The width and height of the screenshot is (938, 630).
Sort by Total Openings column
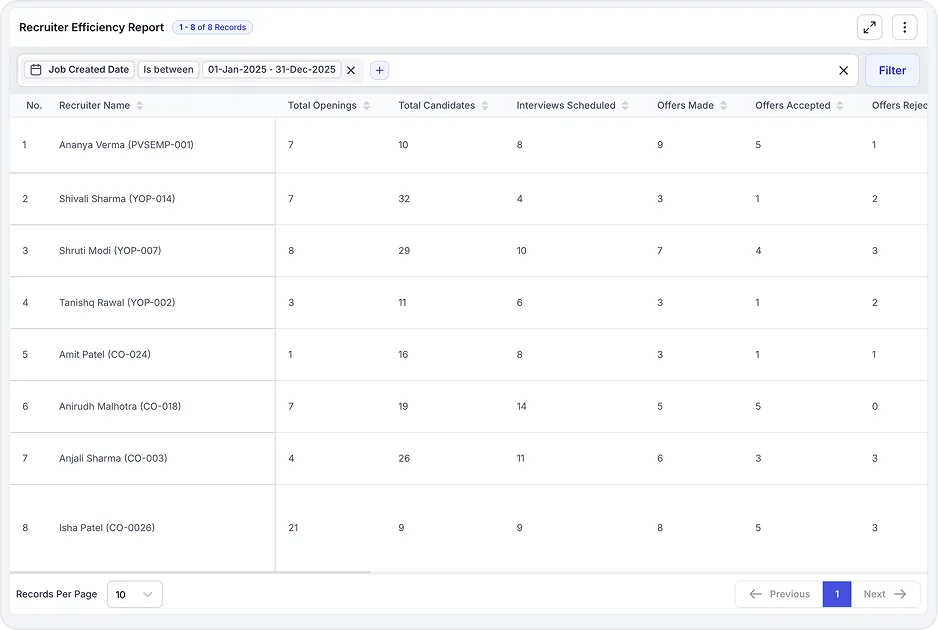tap(366, 106)
